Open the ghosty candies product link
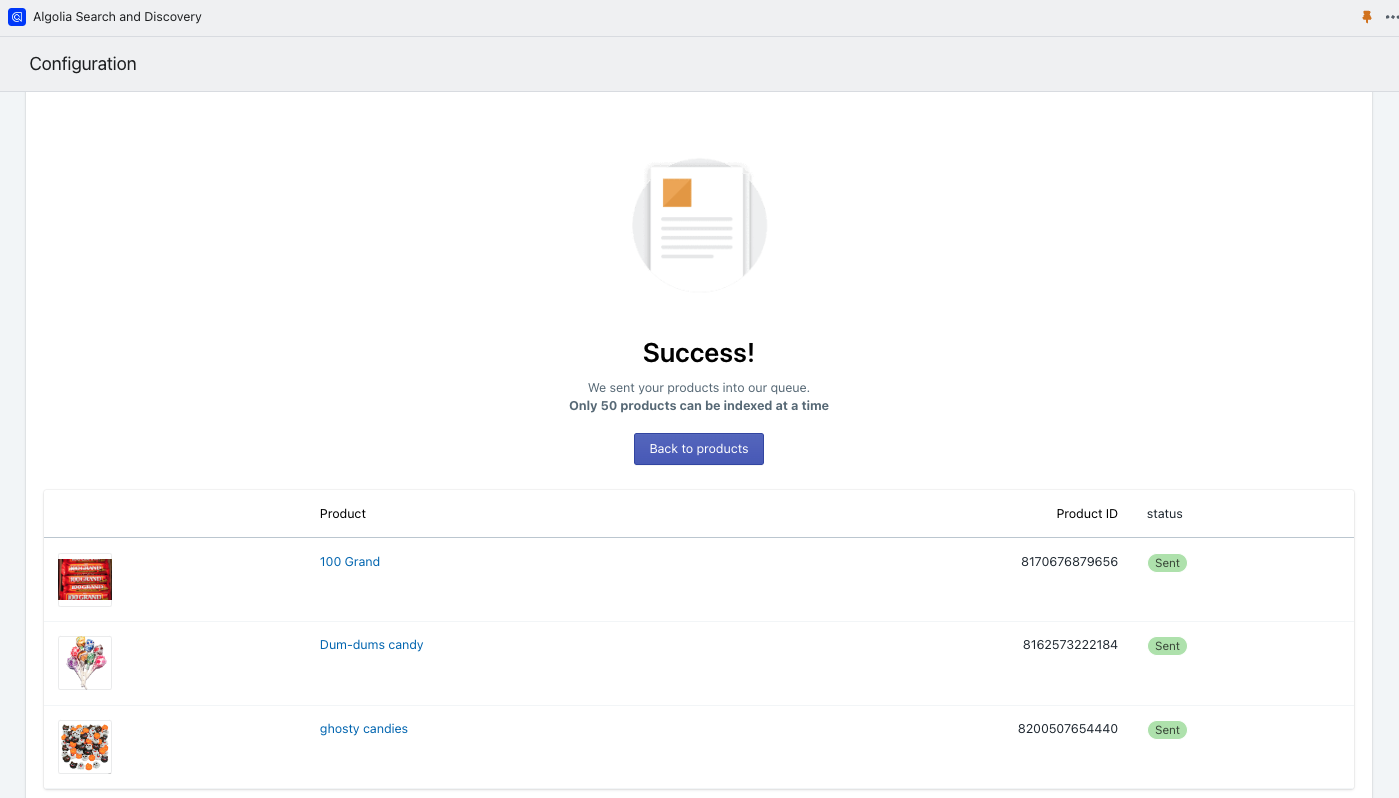Image resolution: width=1399 pixels, height=798 pixels. pos(364,729)
